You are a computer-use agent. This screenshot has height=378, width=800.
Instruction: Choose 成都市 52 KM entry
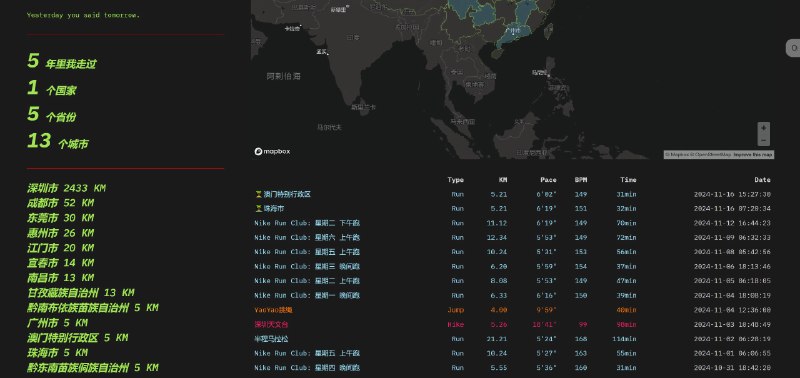[x=60, y=203]
